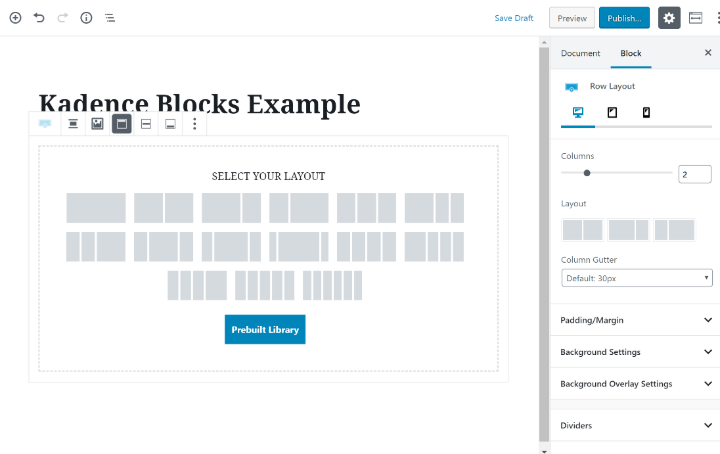Select three columns wide-right layout thumbnail
720x454 pixels.
click(96, 247)
